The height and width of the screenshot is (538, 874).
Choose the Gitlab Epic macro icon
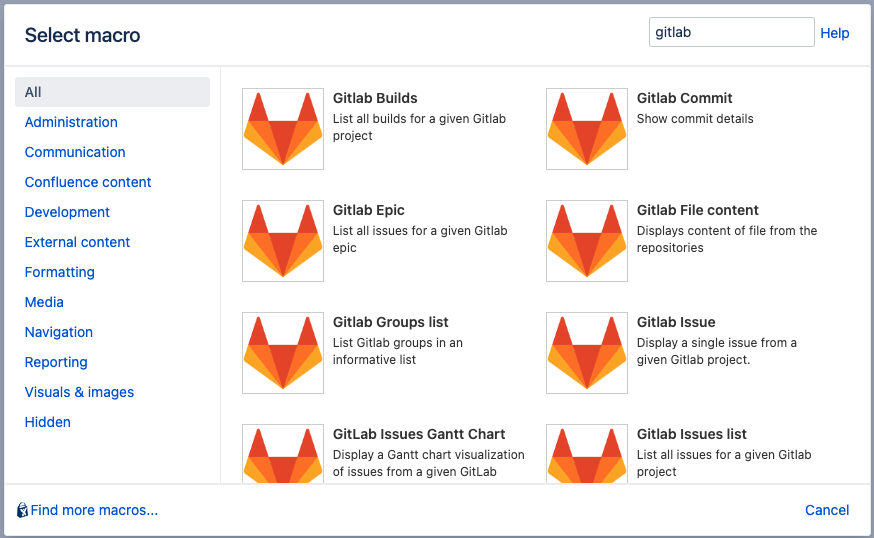click(283, 241)
